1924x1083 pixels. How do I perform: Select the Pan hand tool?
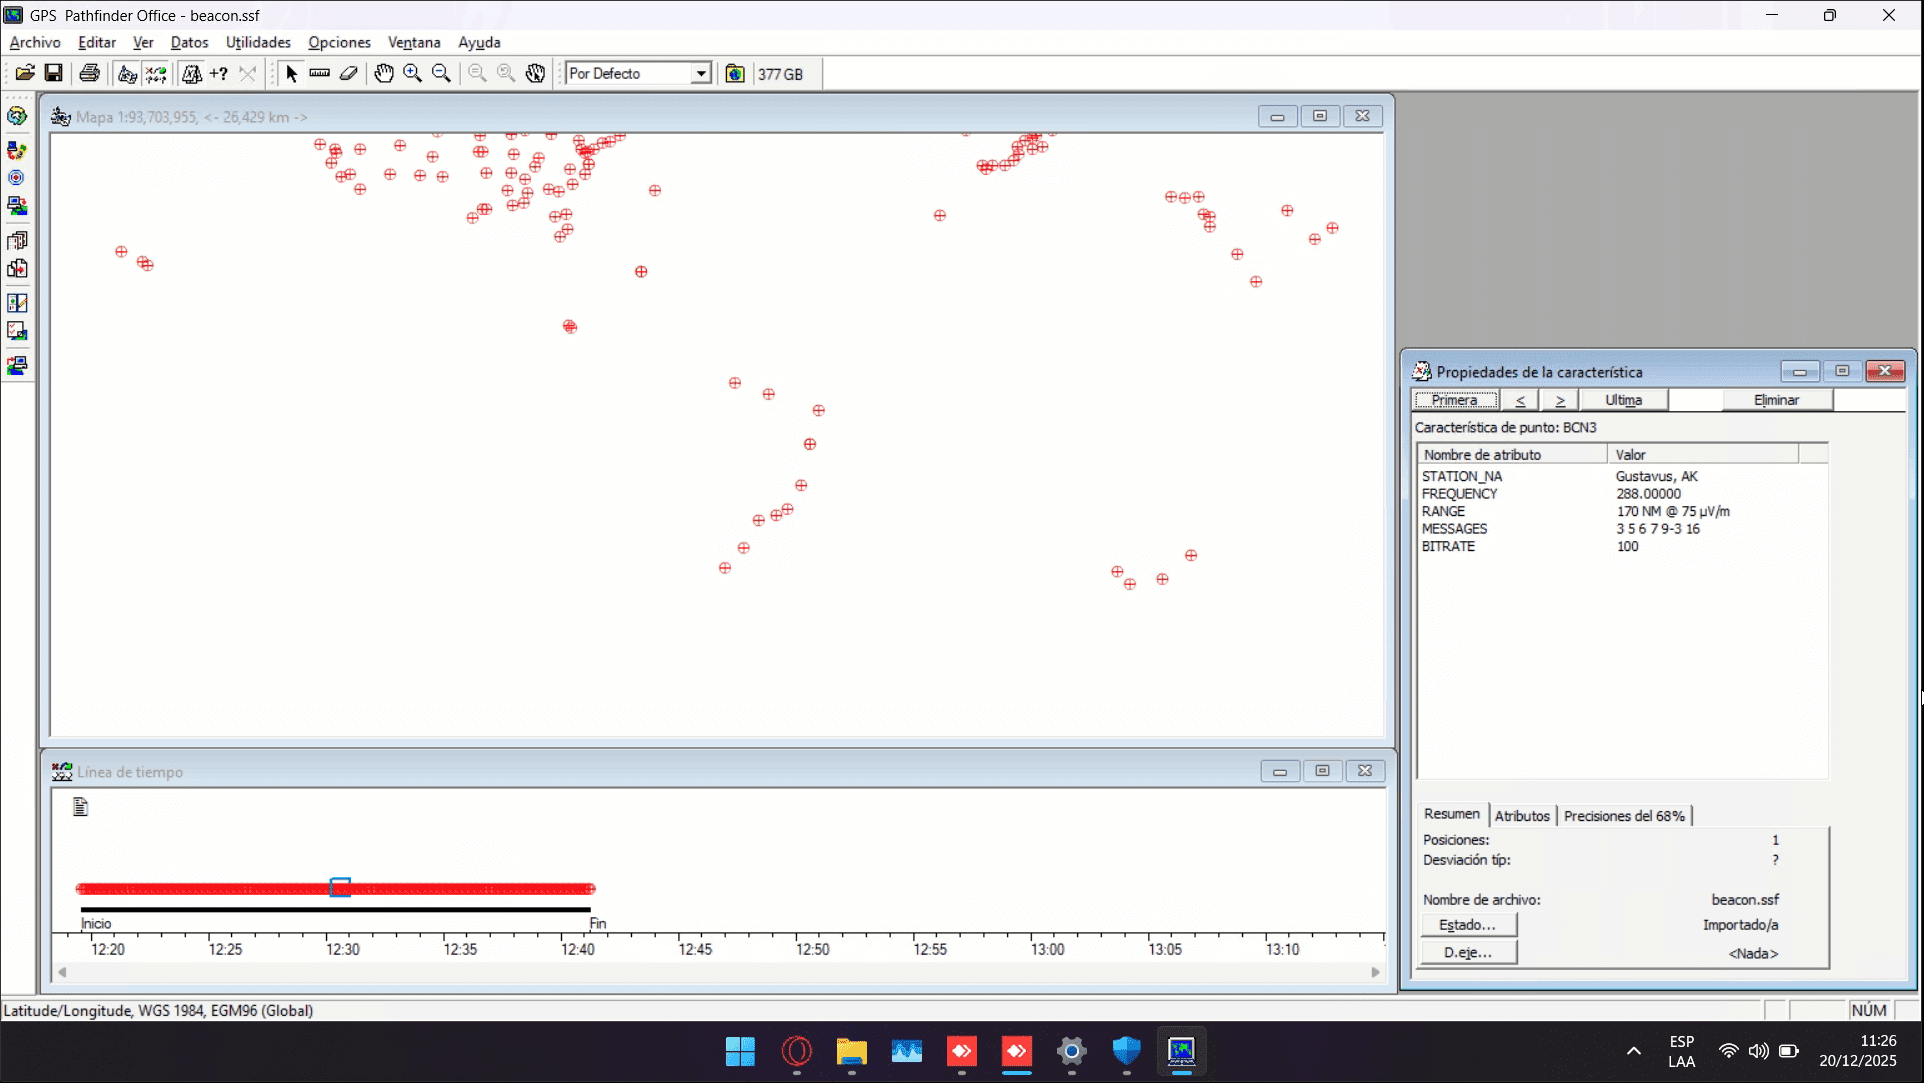pos(384,73)
